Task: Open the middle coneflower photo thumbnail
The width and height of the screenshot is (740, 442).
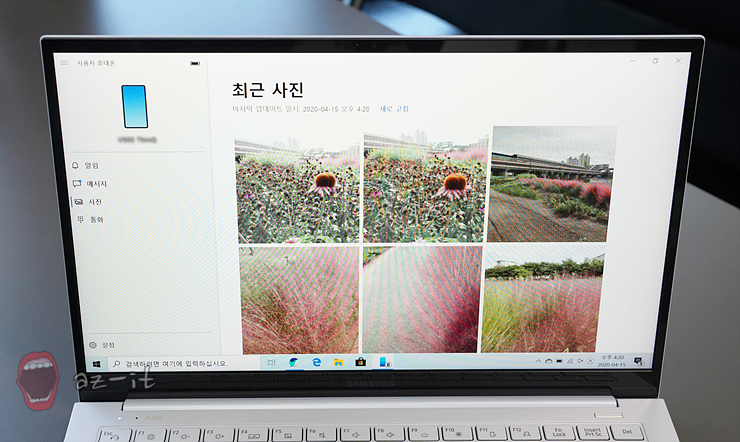Action: 425,187
